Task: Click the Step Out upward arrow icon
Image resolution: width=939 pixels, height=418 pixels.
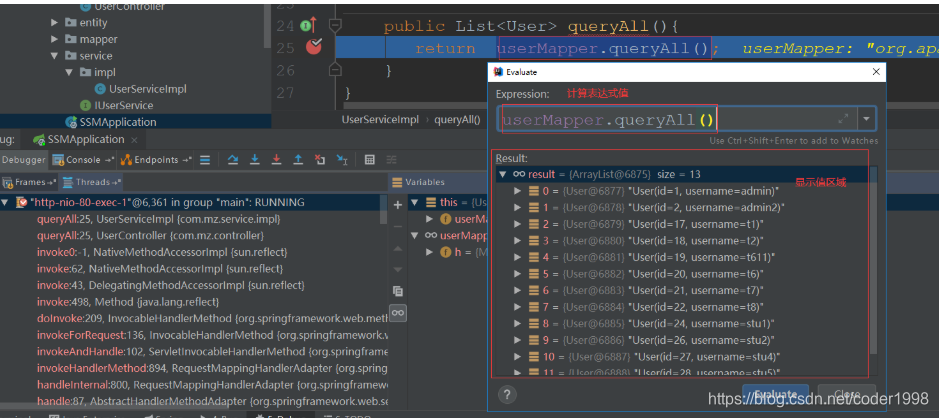Action: (298, 160)
